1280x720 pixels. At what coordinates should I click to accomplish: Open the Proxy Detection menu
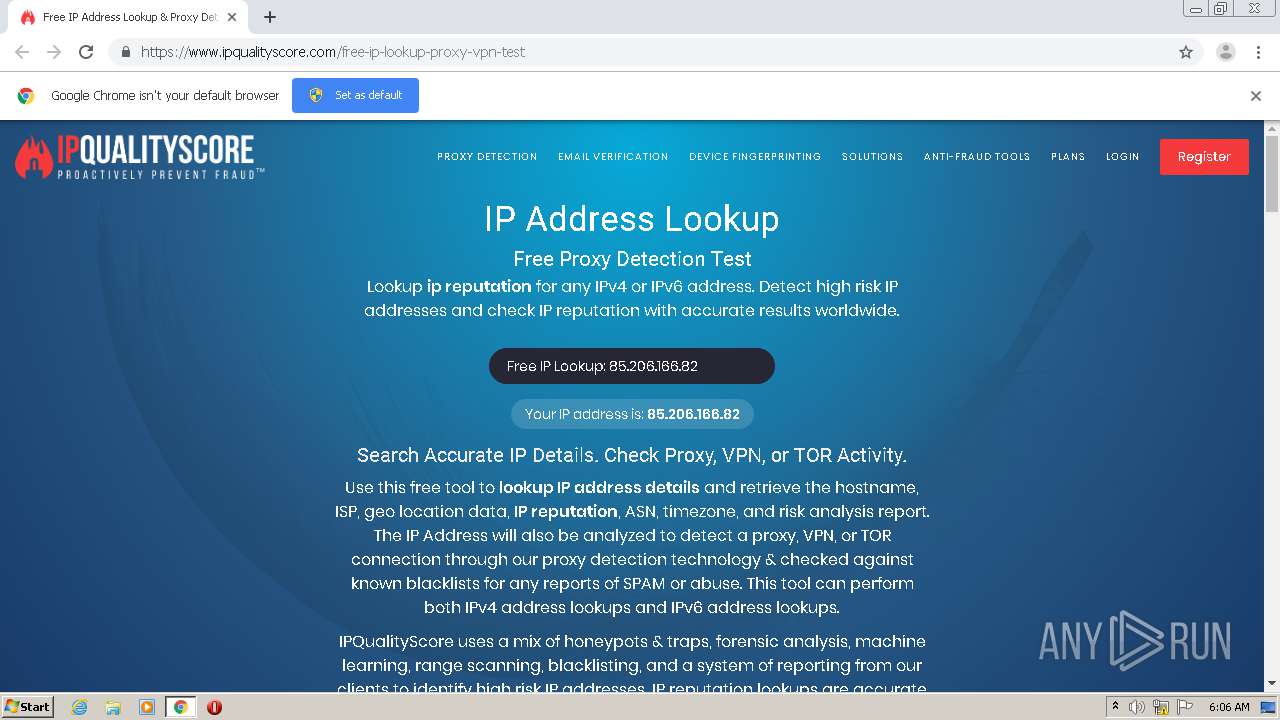click(x=487, y=157)
